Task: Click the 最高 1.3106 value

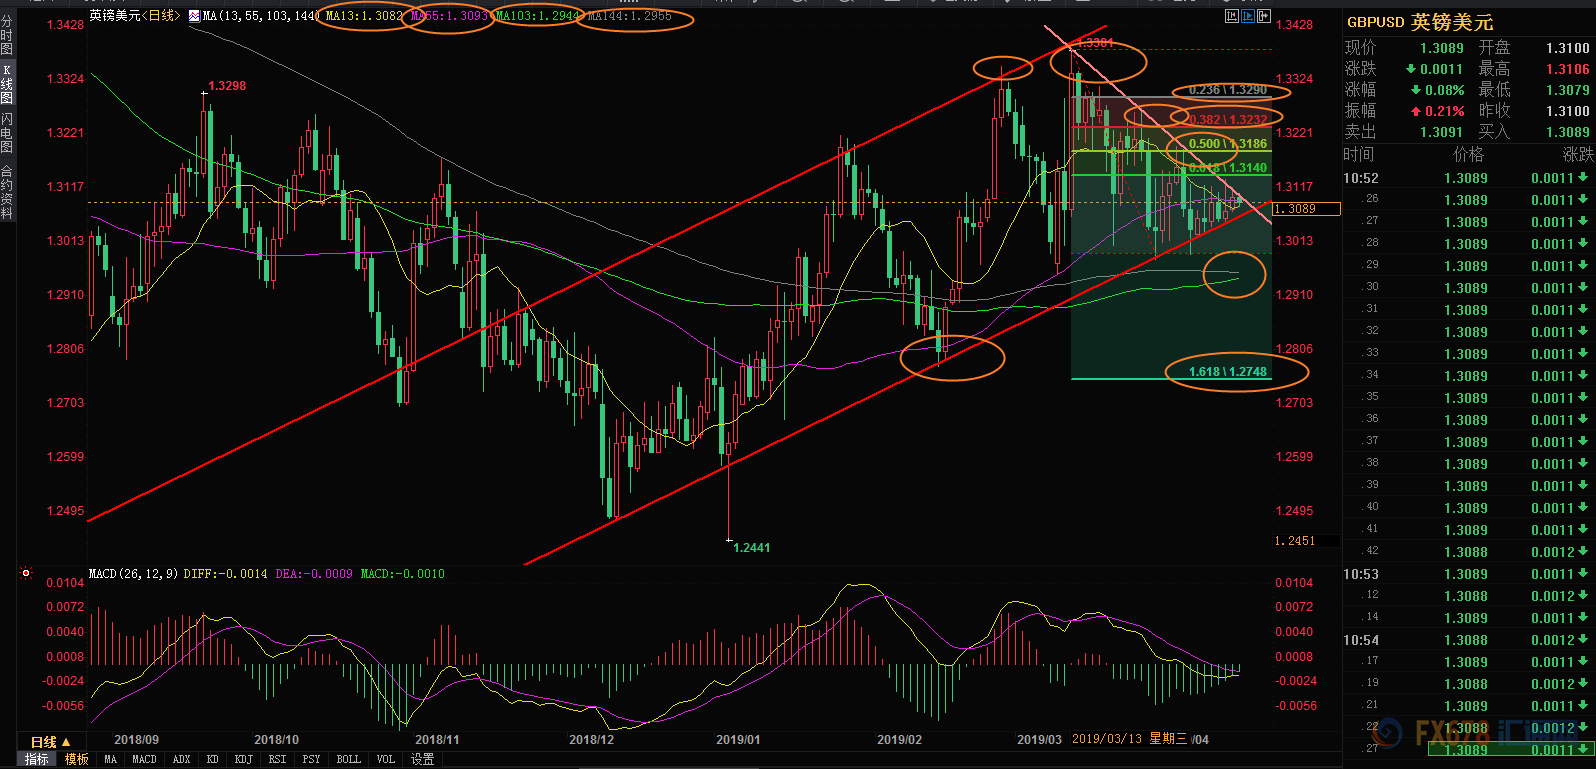Action: click(1567, 69)
